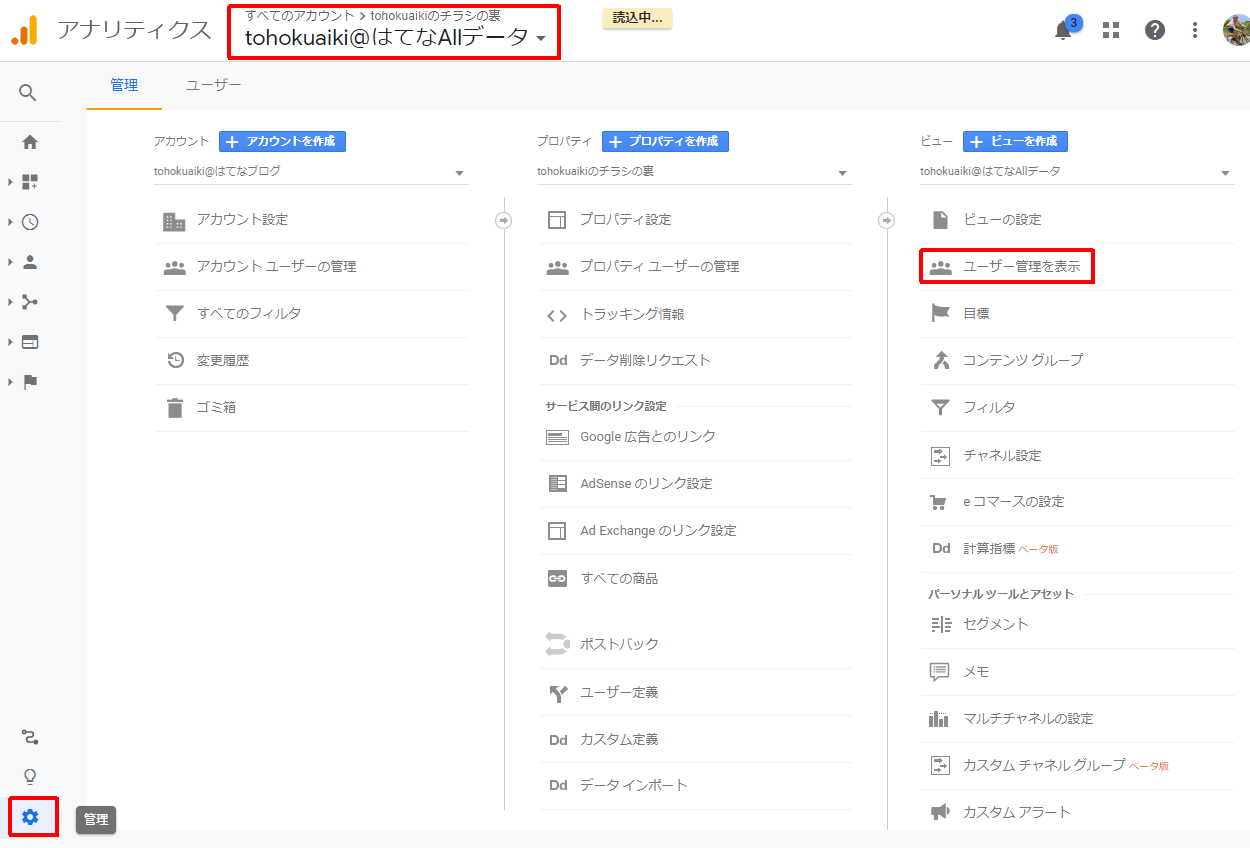Viewport: 1250px width, 848px height.
Task: Open the notifications bell
Action: point(1064,30)
